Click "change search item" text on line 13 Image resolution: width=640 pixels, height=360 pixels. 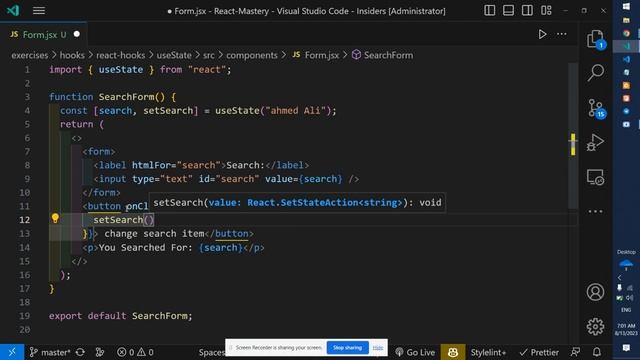[x=154, y=234]
